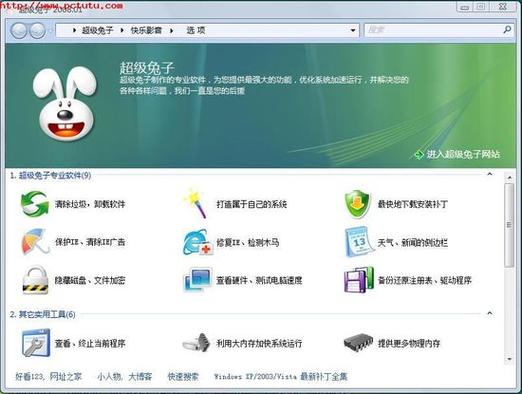Launch the memory chip 提供更多物理内存 icon
522x394 pixels.
click(x=358, y=342)
